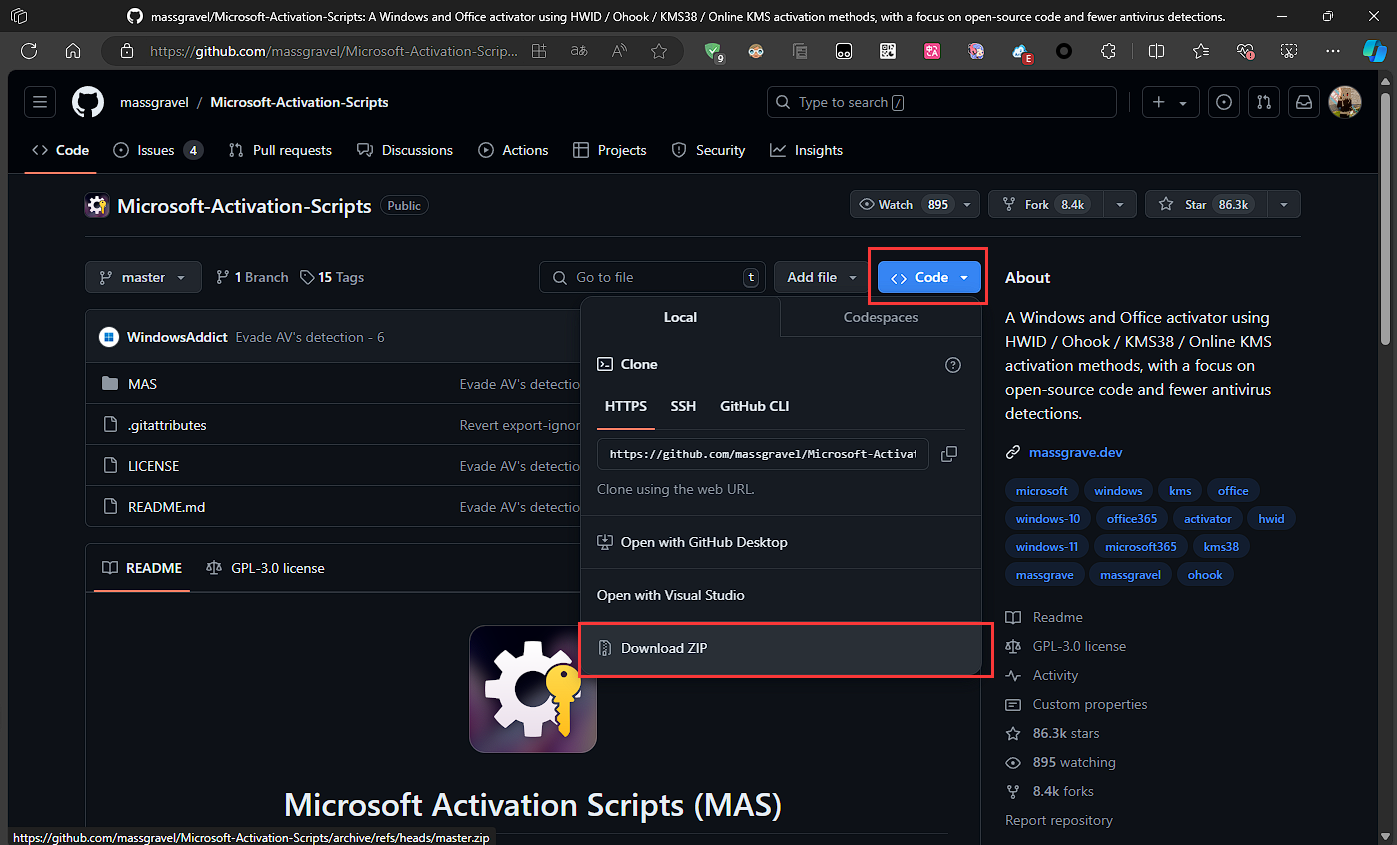Switch to Codespaces tab in Code popup
The height and width of the screenshot is (845, 1397).
(x=880, y=317)
